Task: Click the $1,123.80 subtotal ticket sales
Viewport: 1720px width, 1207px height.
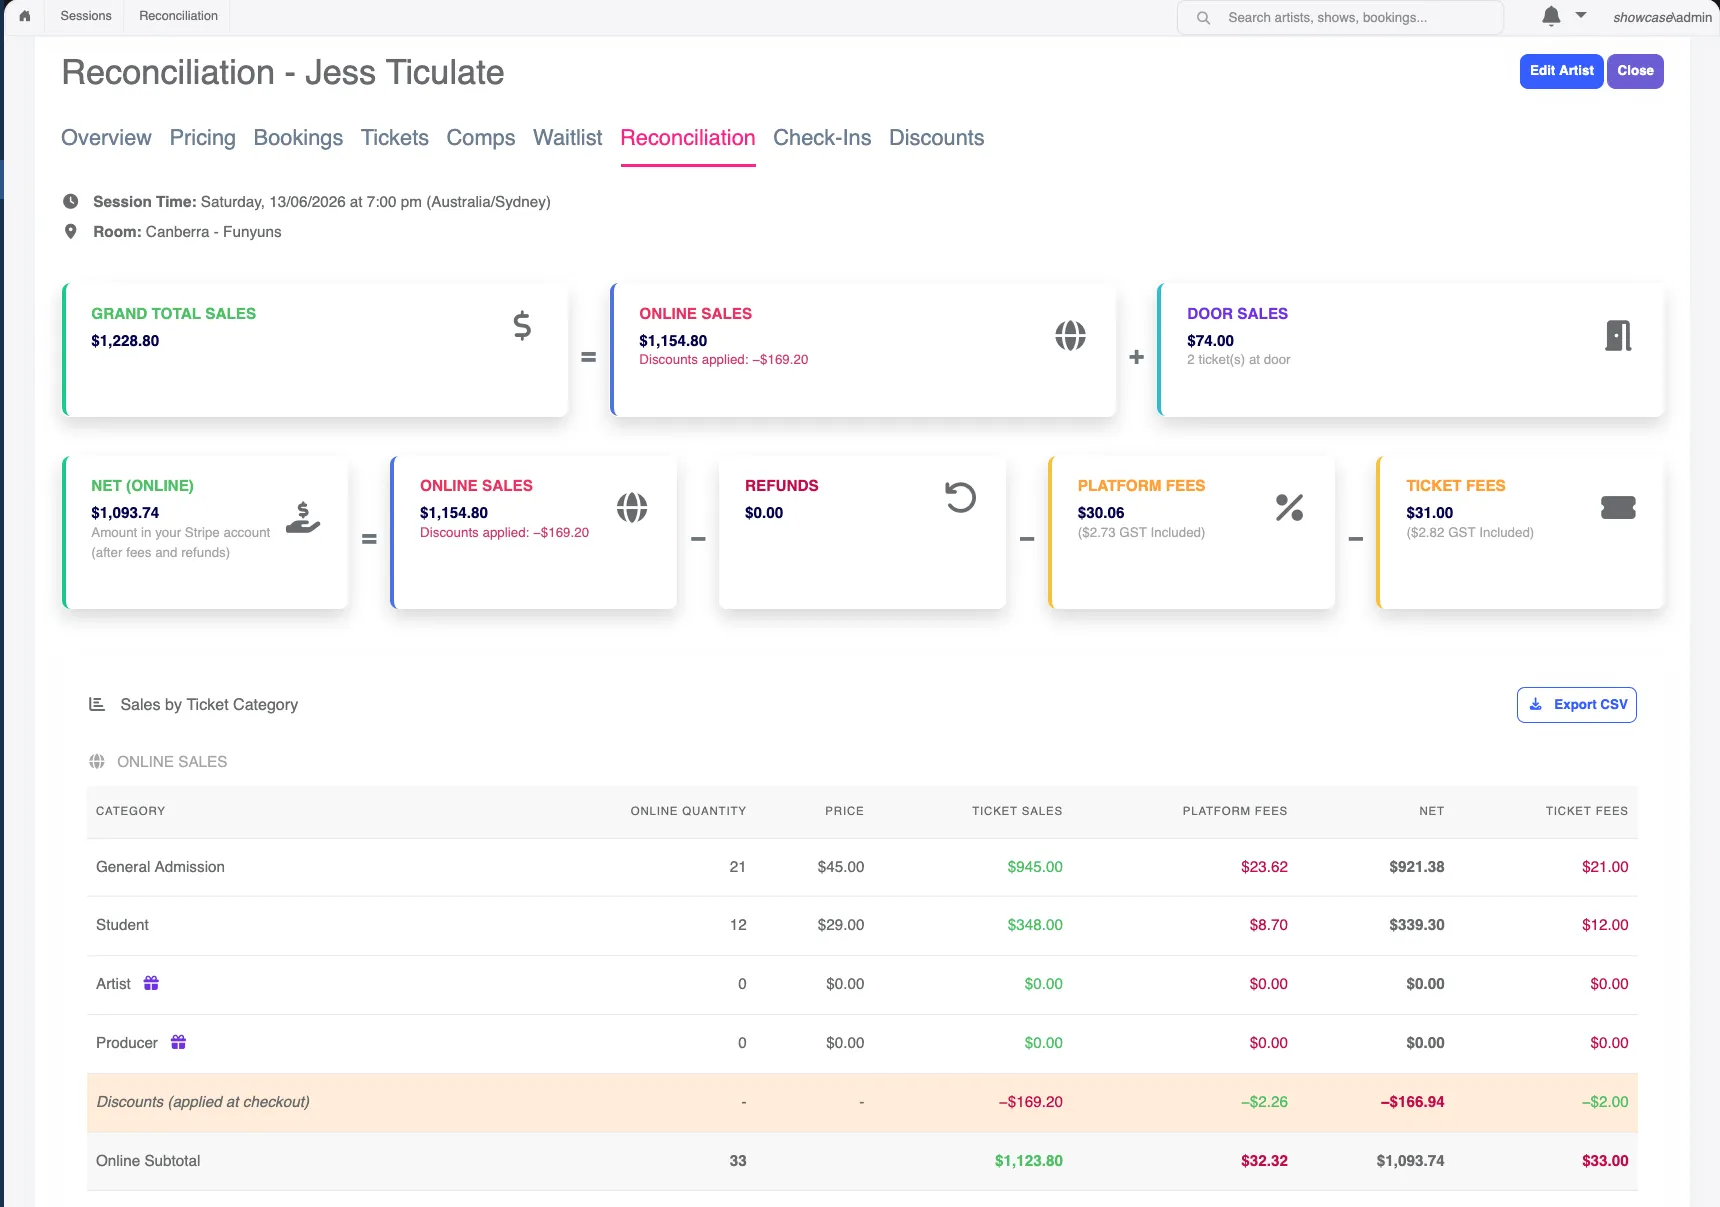Action: coord(1028,1161)
